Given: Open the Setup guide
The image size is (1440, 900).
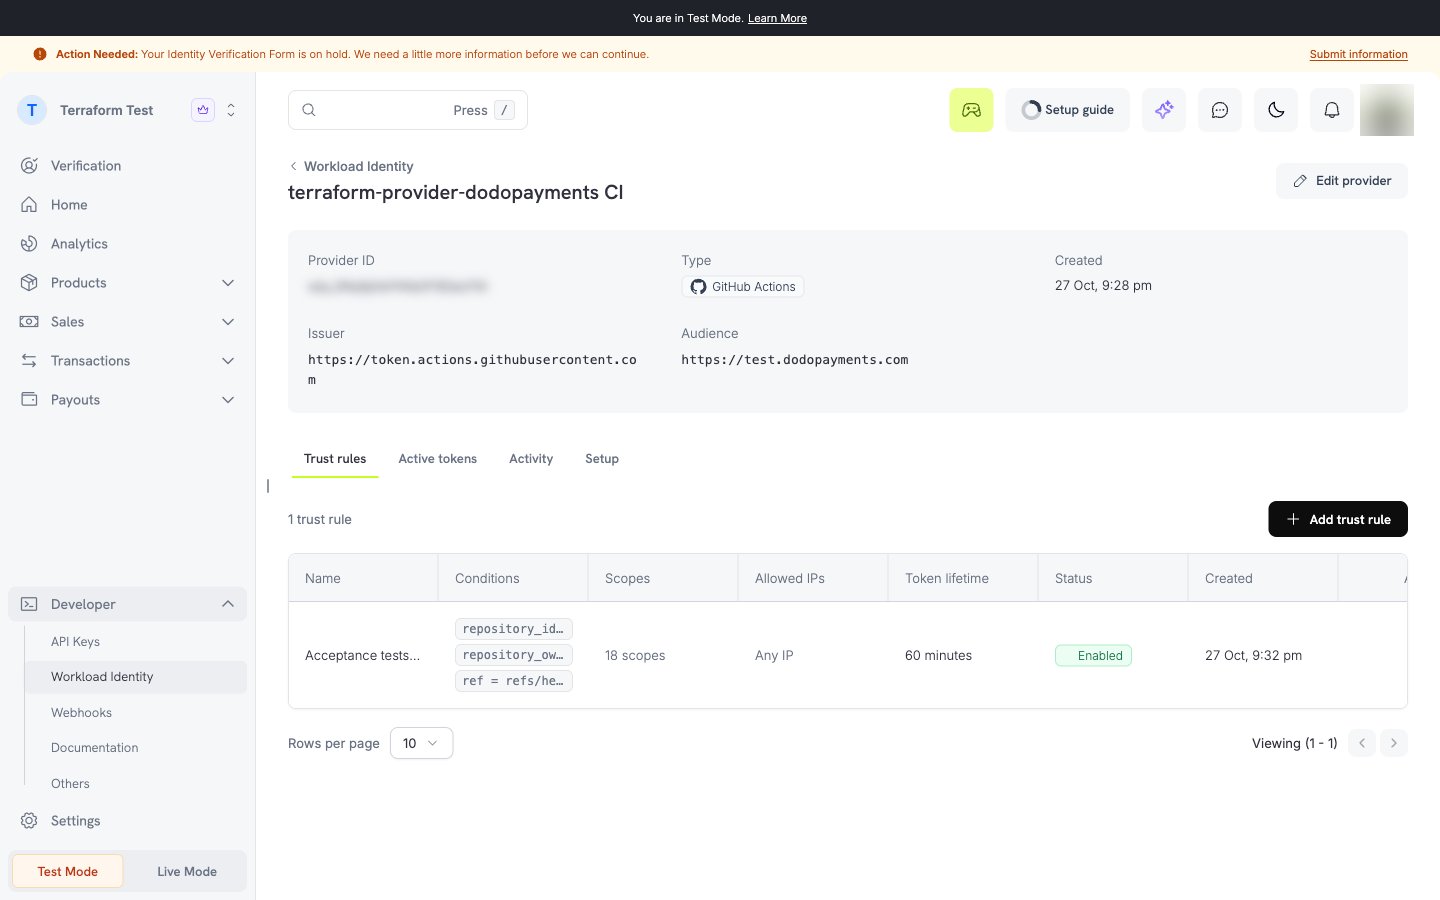Looking at the screenshot, I should (1068, 110).
